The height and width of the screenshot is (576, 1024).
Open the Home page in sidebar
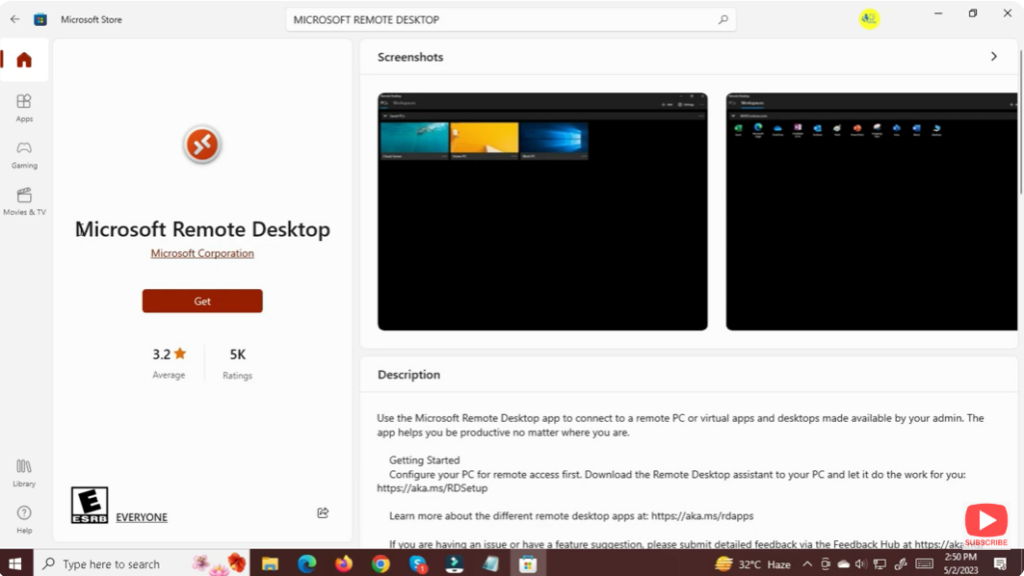(x=24, y=60)
